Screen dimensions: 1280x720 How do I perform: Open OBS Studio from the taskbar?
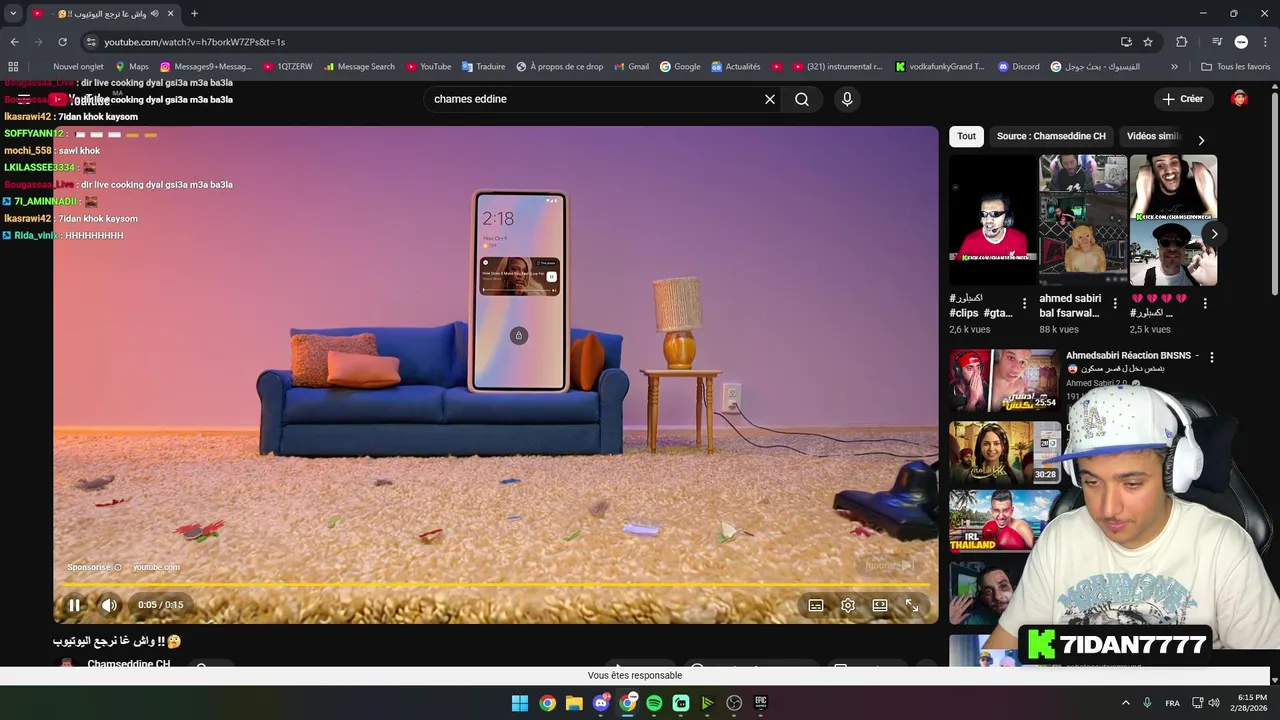[x=734, y=703]
